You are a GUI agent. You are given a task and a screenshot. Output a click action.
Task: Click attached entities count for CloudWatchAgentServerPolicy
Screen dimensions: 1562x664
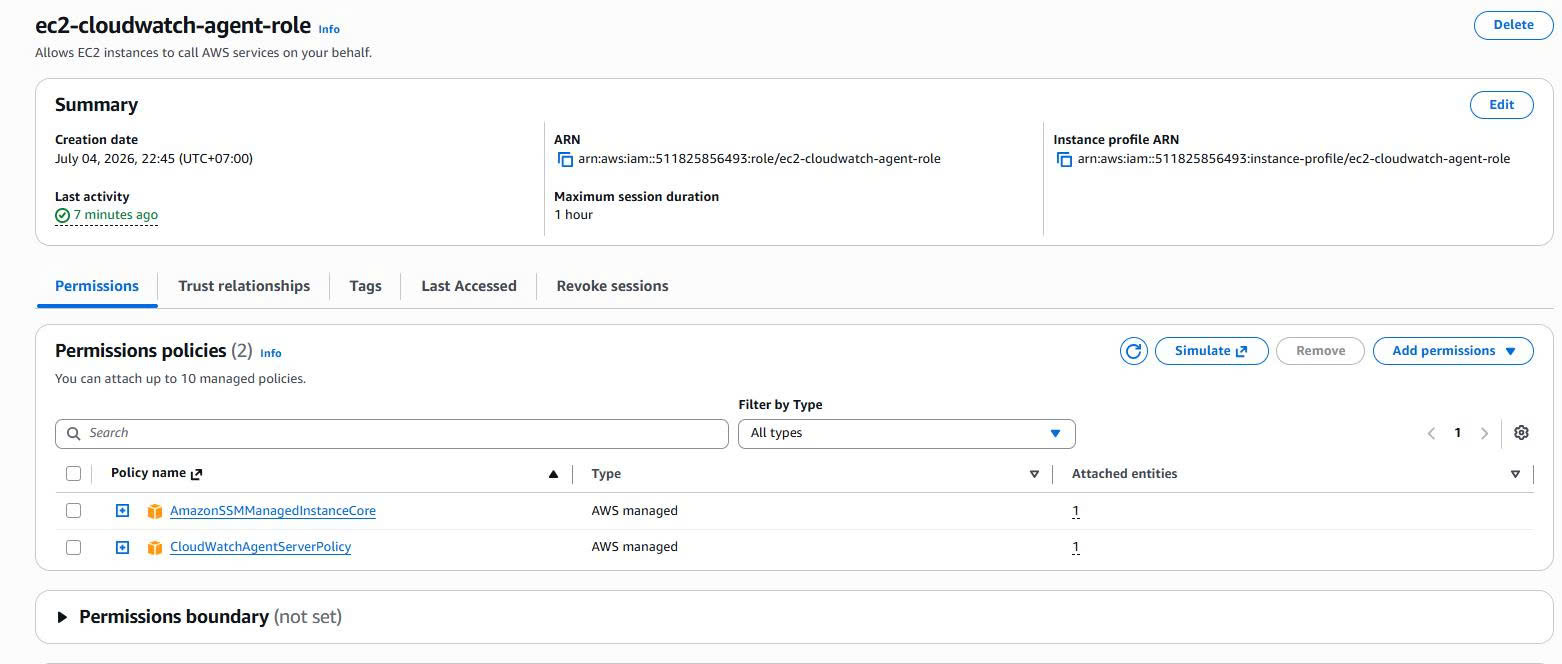[1075, 547]
